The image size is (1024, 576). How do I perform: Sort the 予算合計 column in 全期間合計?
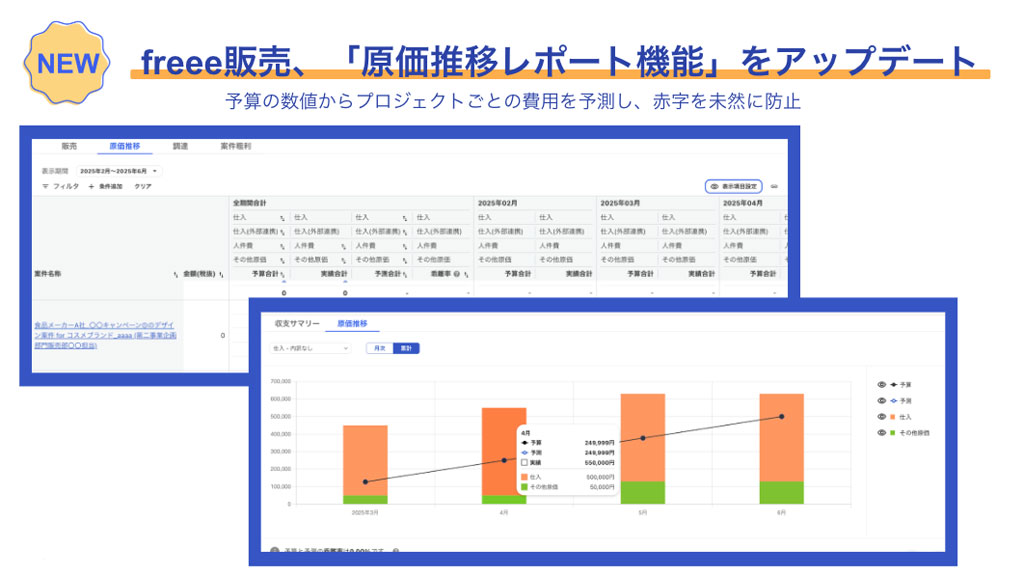283,275
